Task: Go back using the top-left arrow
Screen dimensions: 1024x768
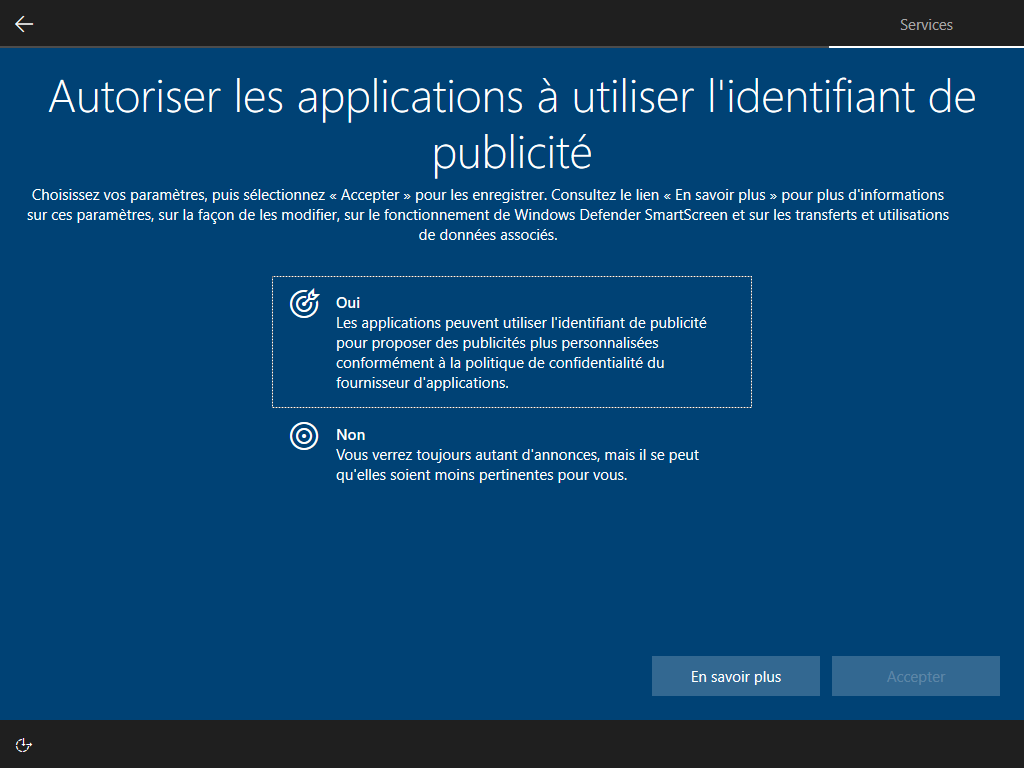Action: (x=24, y=24)
